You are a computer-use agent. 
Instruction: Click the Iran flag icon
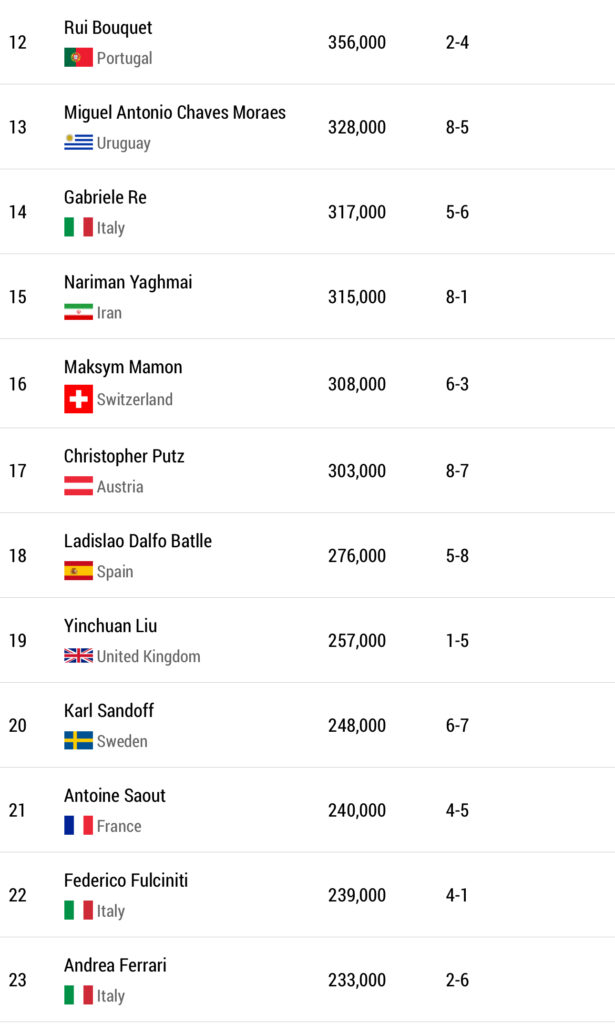[78, 313]
